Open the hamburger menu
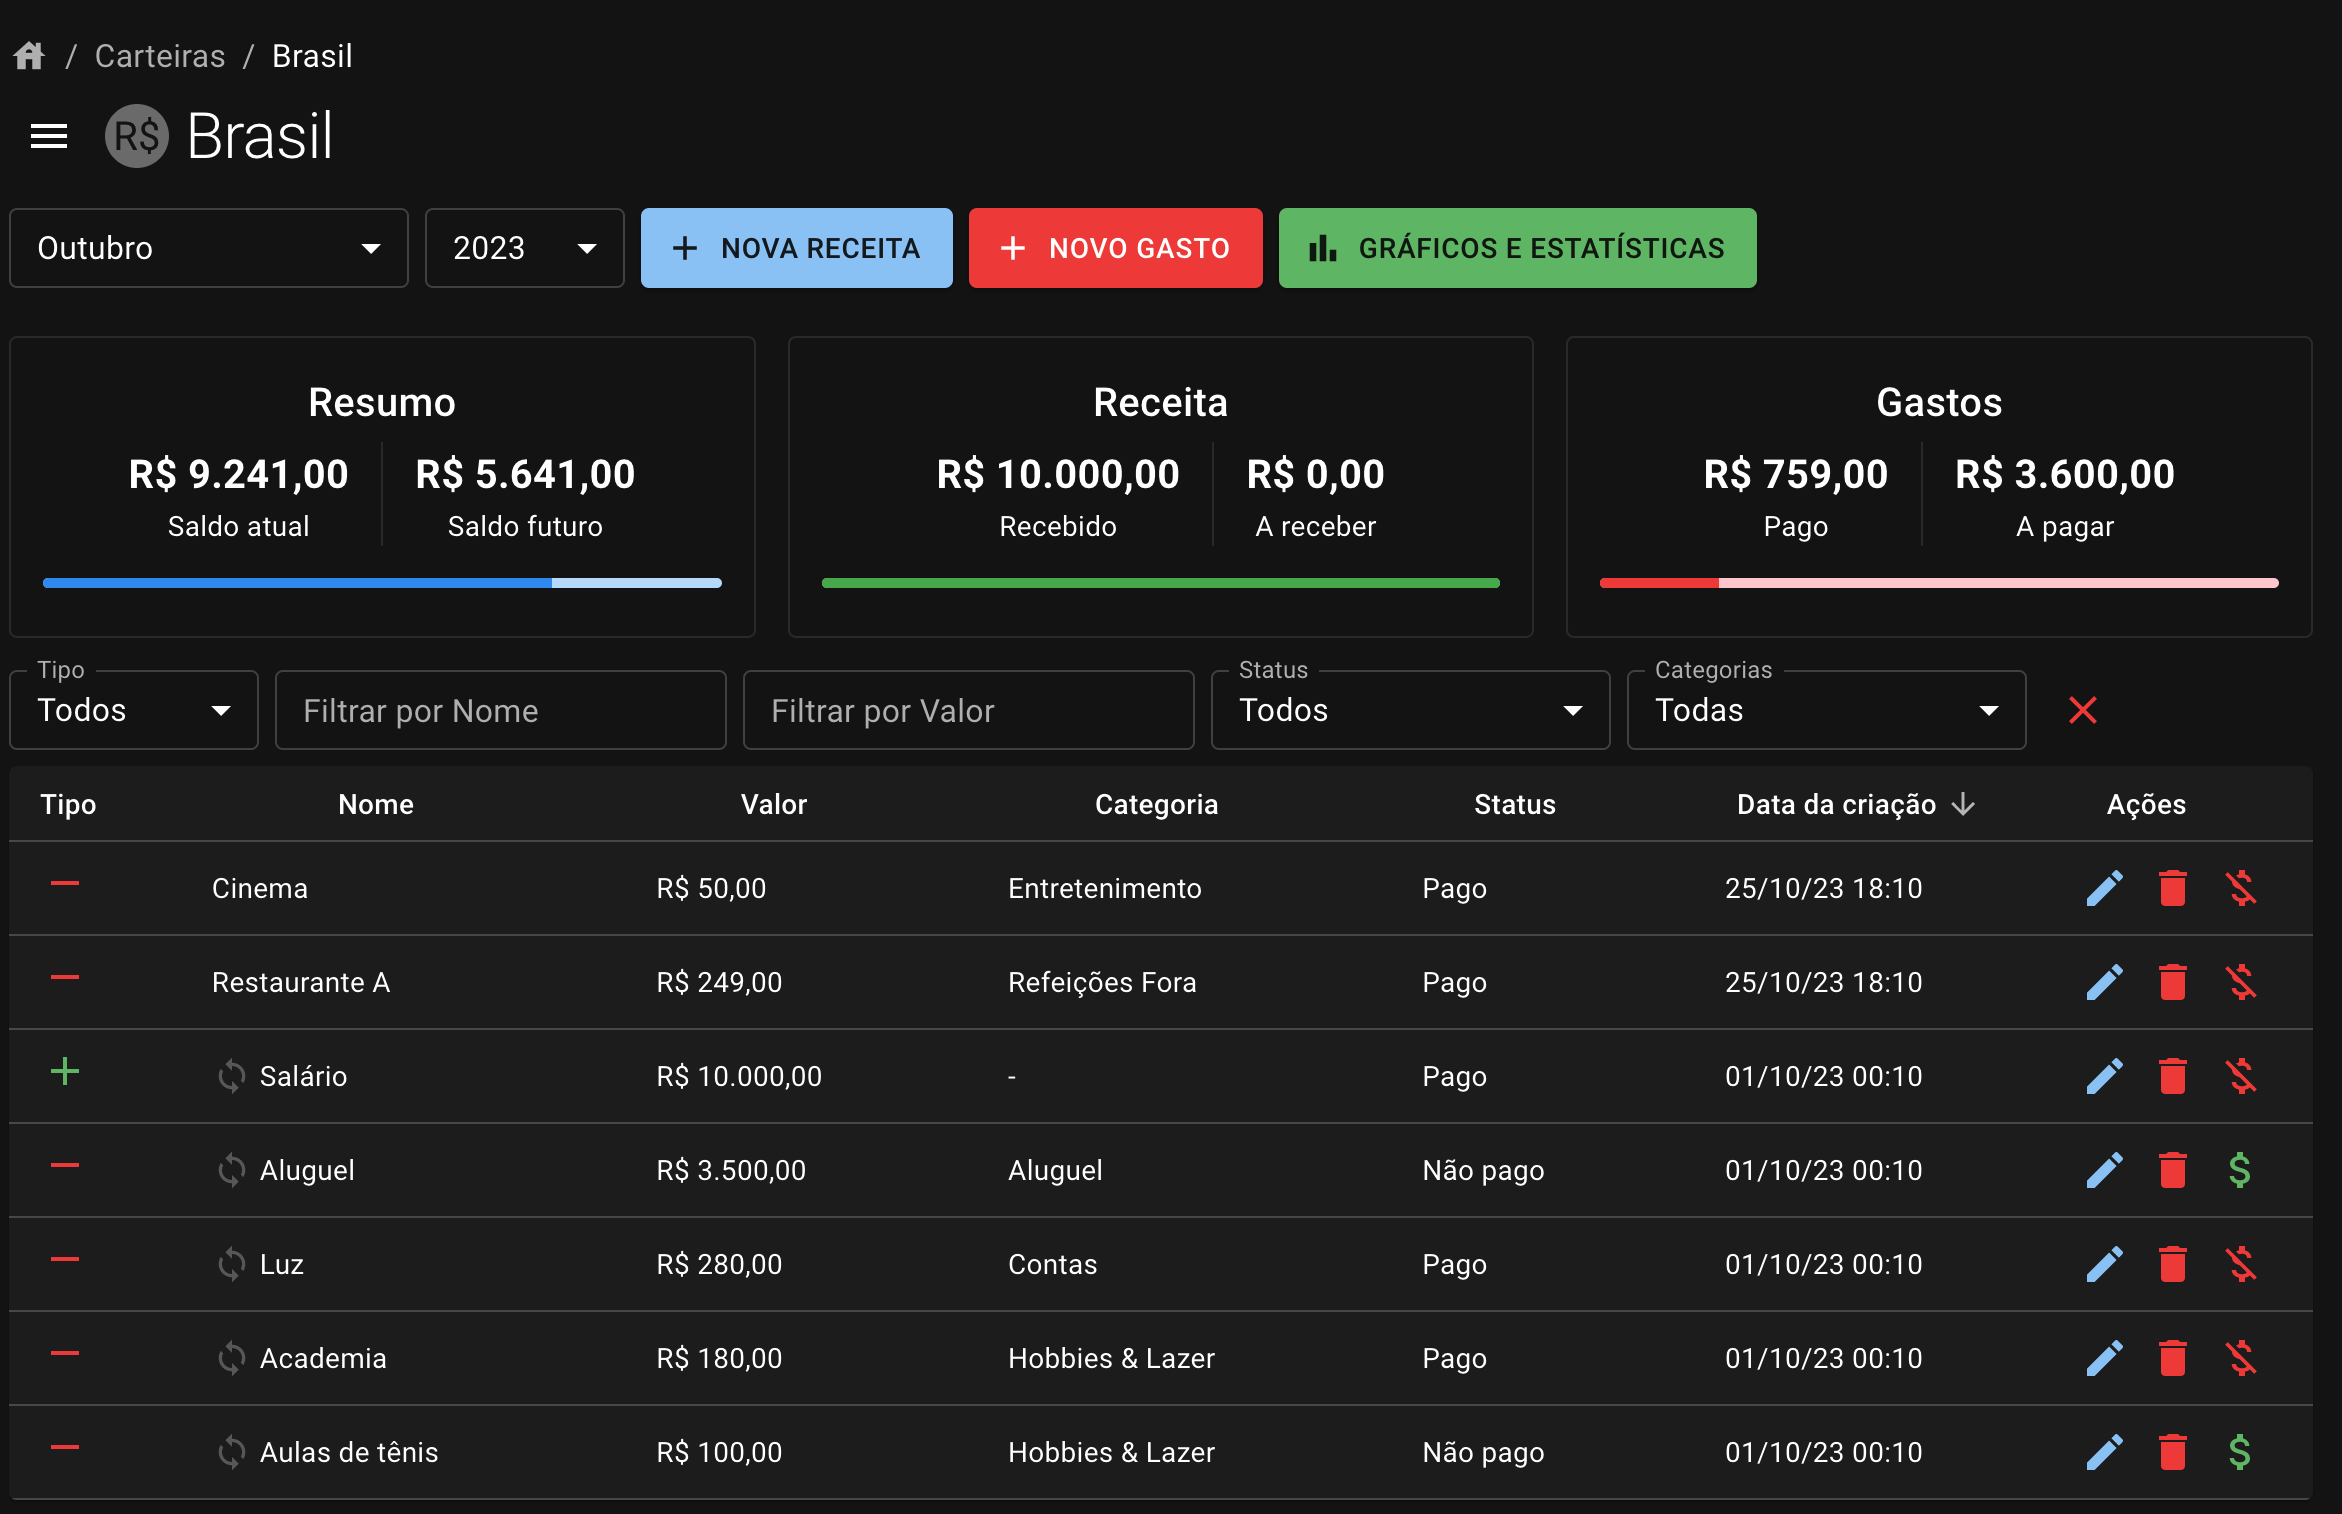The height and width of the screenshot is (1514, 2342). coord(49,136)
